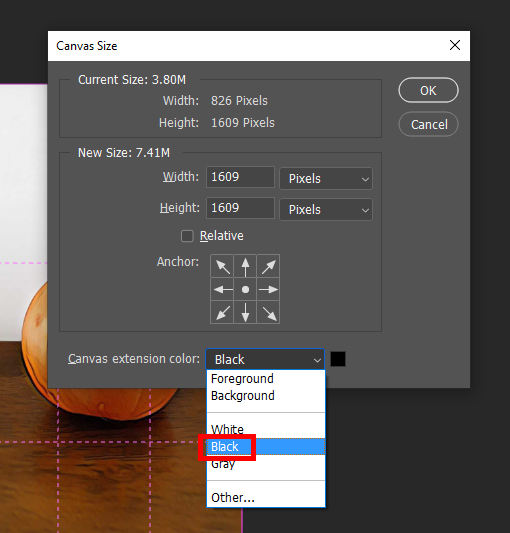Set anchor to top-left arrow
This screenshot has width=510, height=533.
[x=222, y=266]
